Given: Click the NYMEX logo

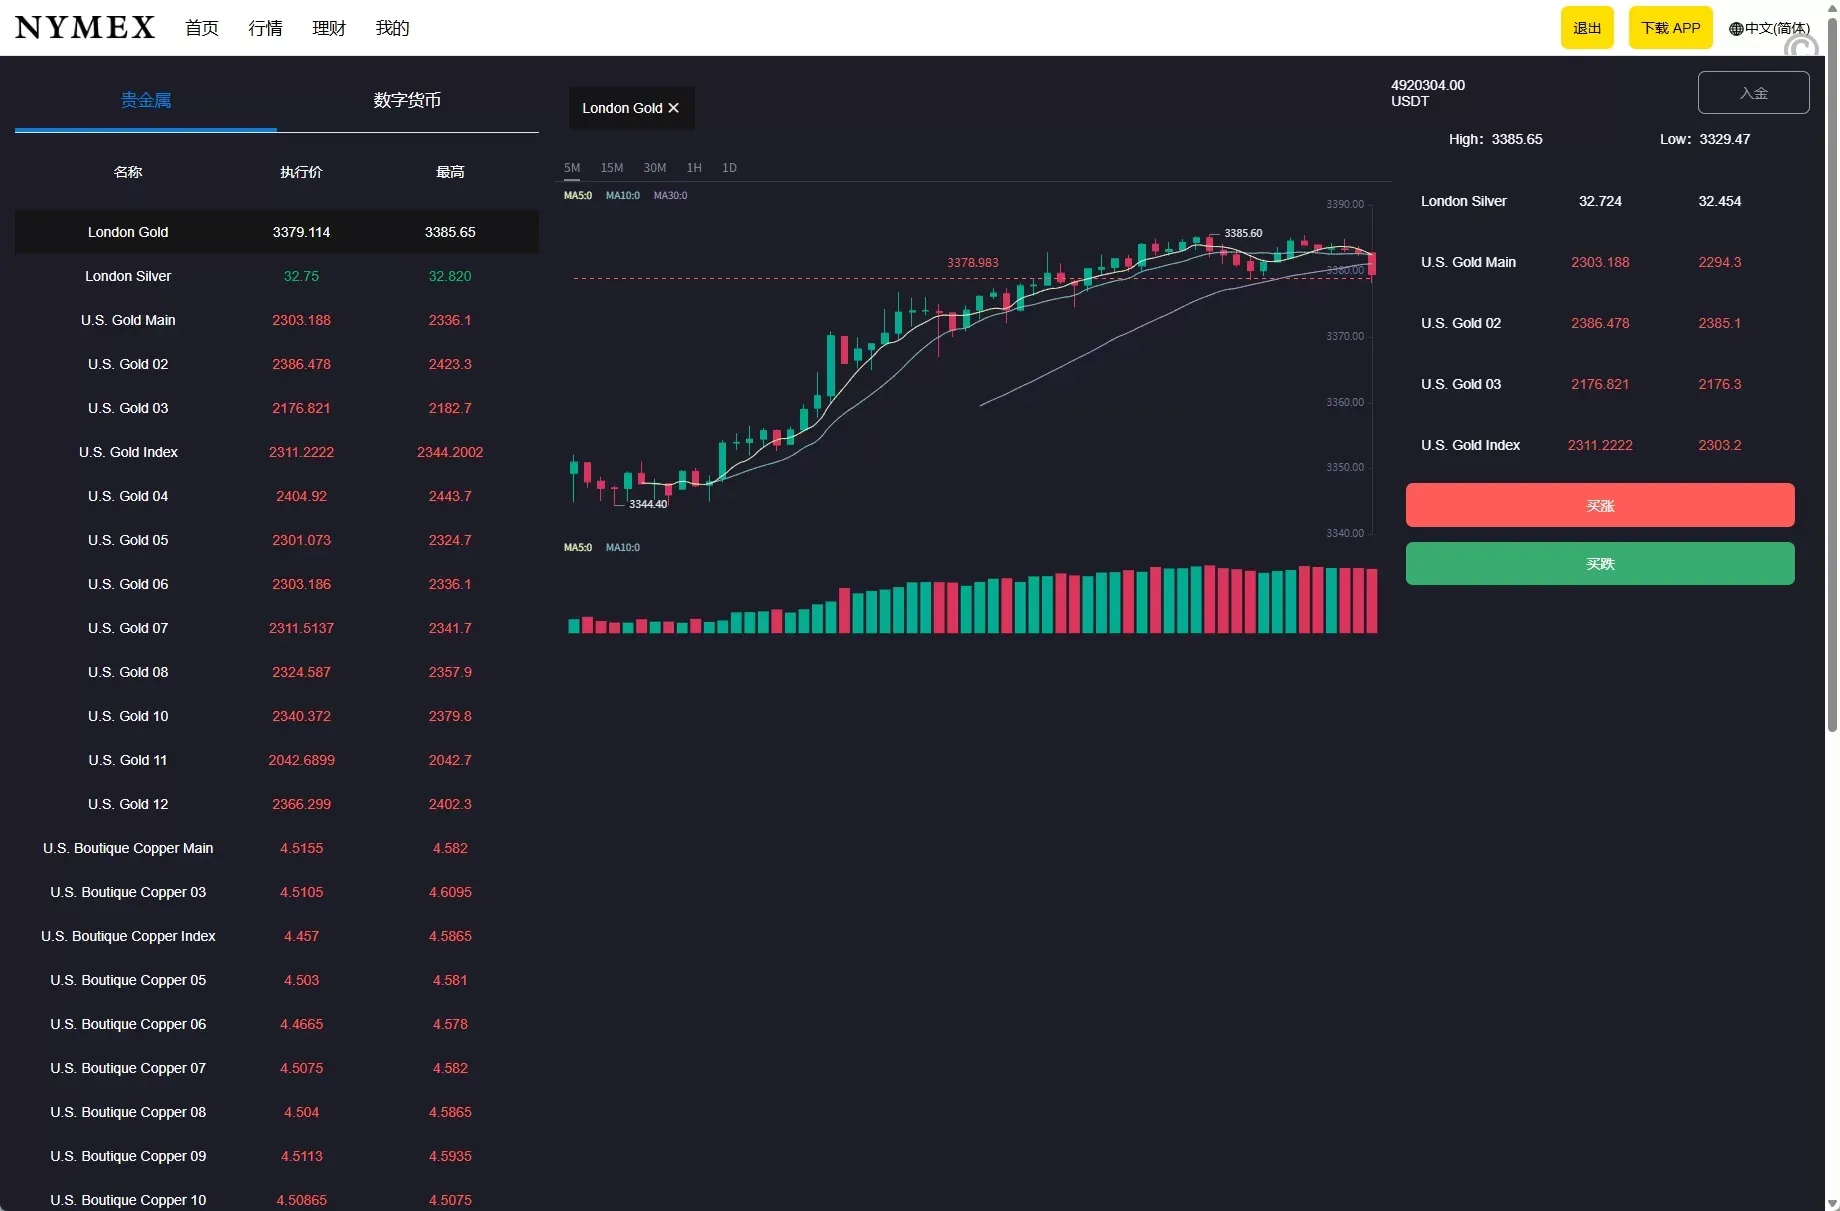Looking at the screenshot, I should [85, 28].
